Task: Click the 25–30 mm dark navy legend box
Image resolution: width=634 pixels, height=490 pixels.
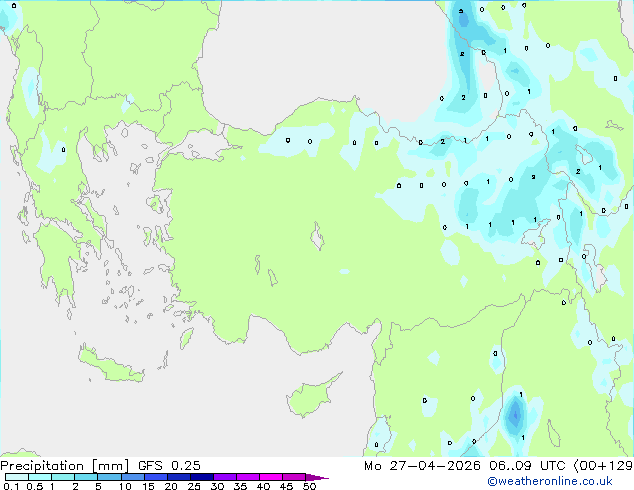Action: 201,477
